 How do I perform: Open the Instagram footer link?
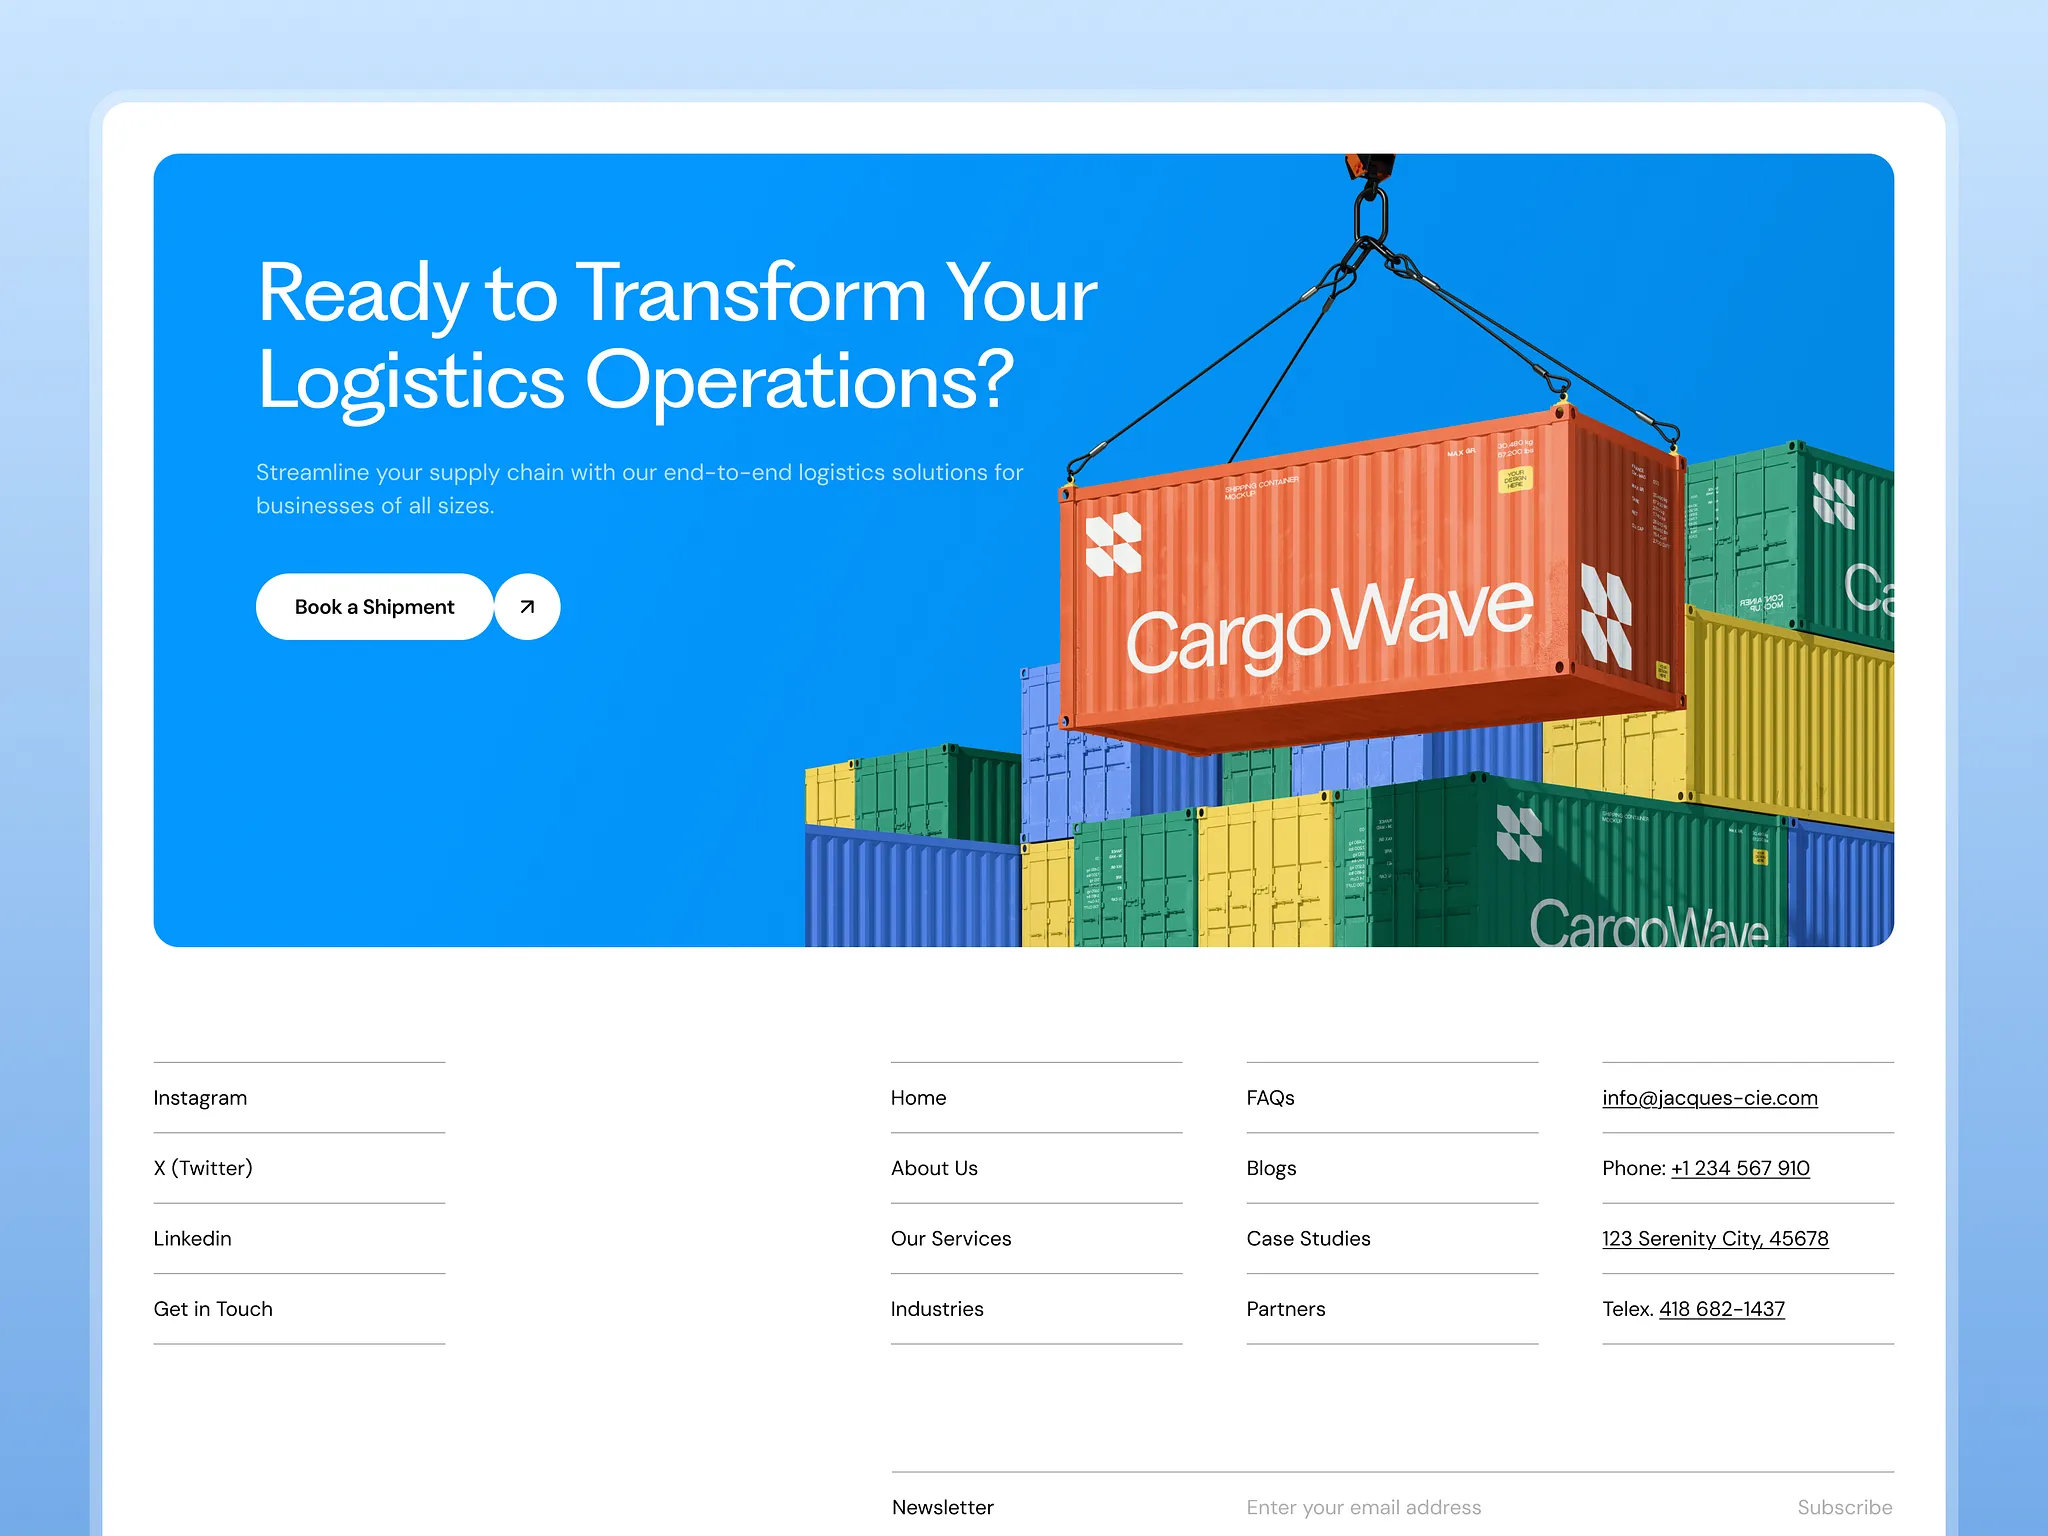(x=200, y=1097)
